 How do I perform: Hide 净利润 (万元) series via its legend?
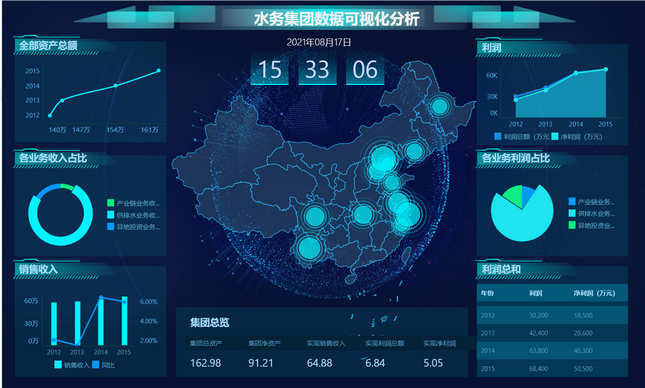coord(577,137)
